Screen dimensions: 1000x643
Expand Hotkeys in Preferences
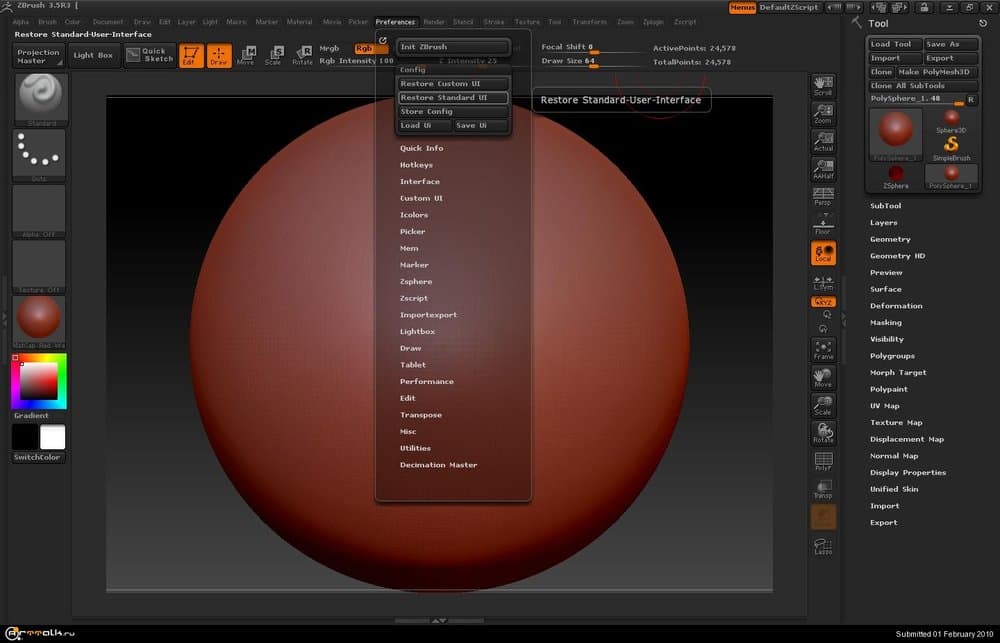pyautogui.click(x=416, y=165)
